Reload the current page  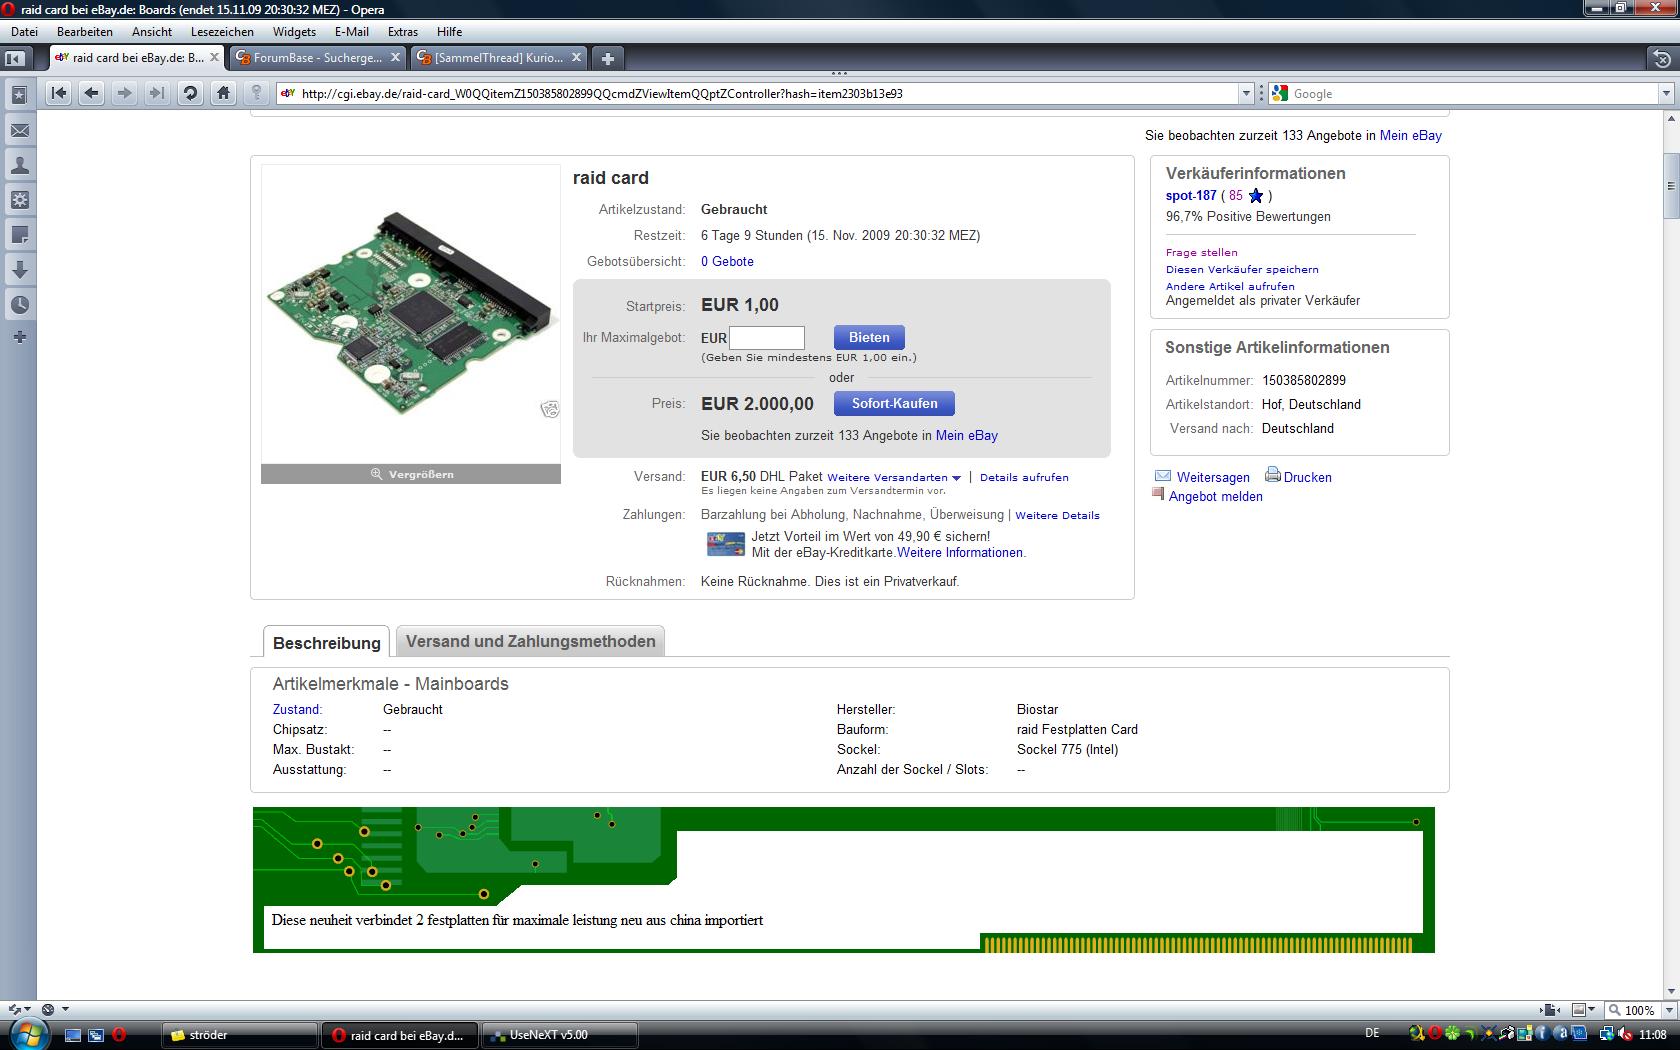point(190,93)
